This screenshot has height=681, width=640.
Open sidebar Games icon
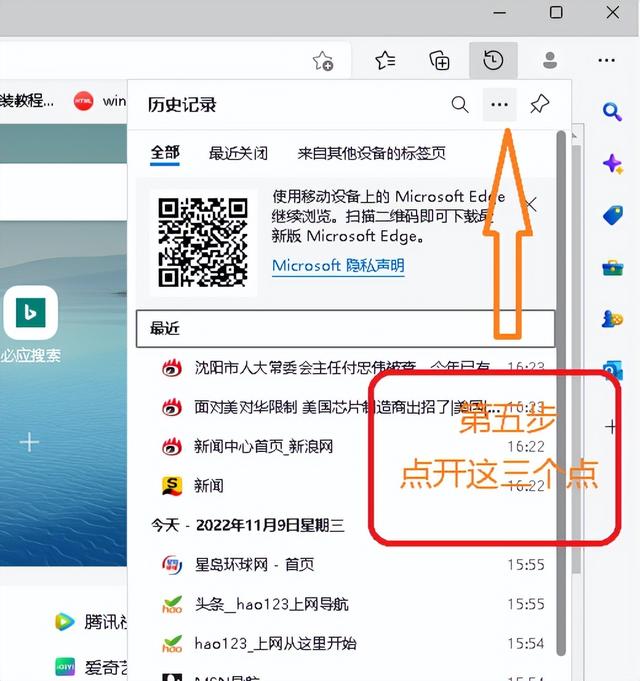pyautogui.click(x=612, y=319)
